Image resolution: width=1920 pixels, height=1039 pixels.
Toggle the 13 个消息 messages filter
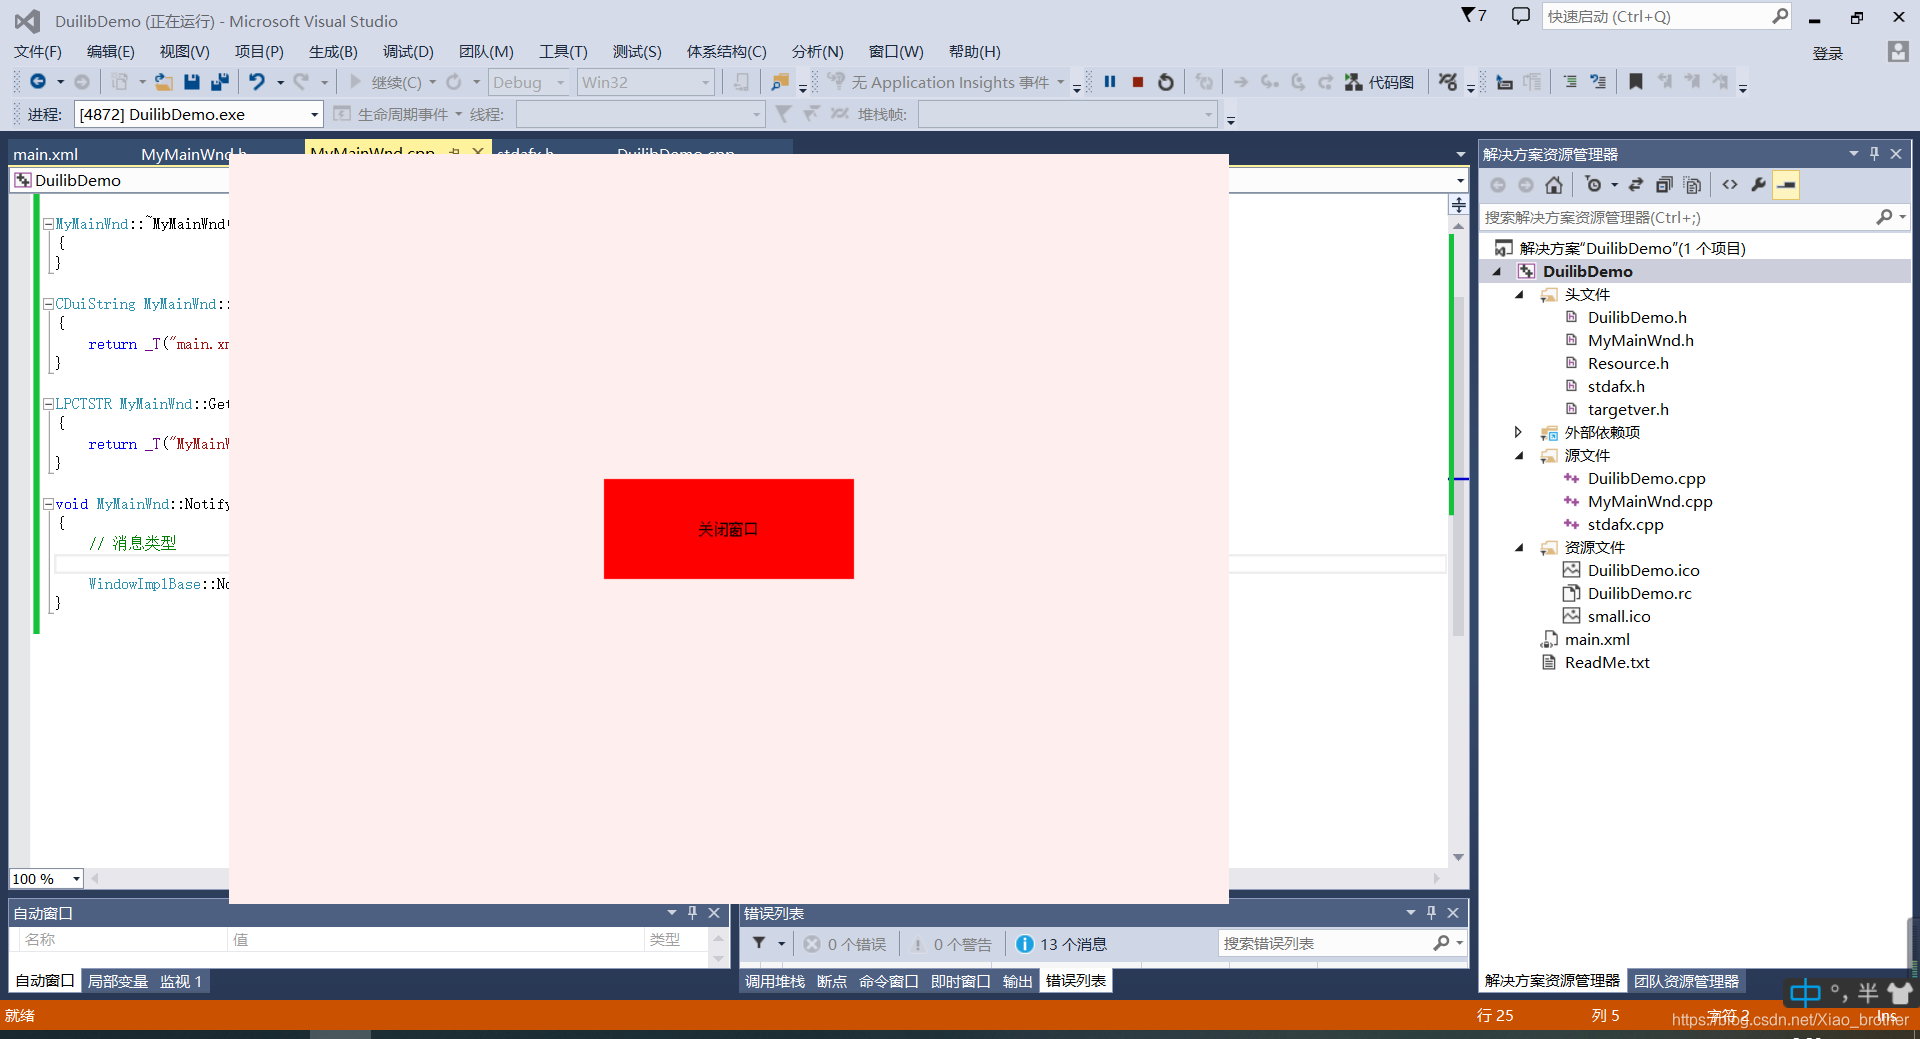1062,944
